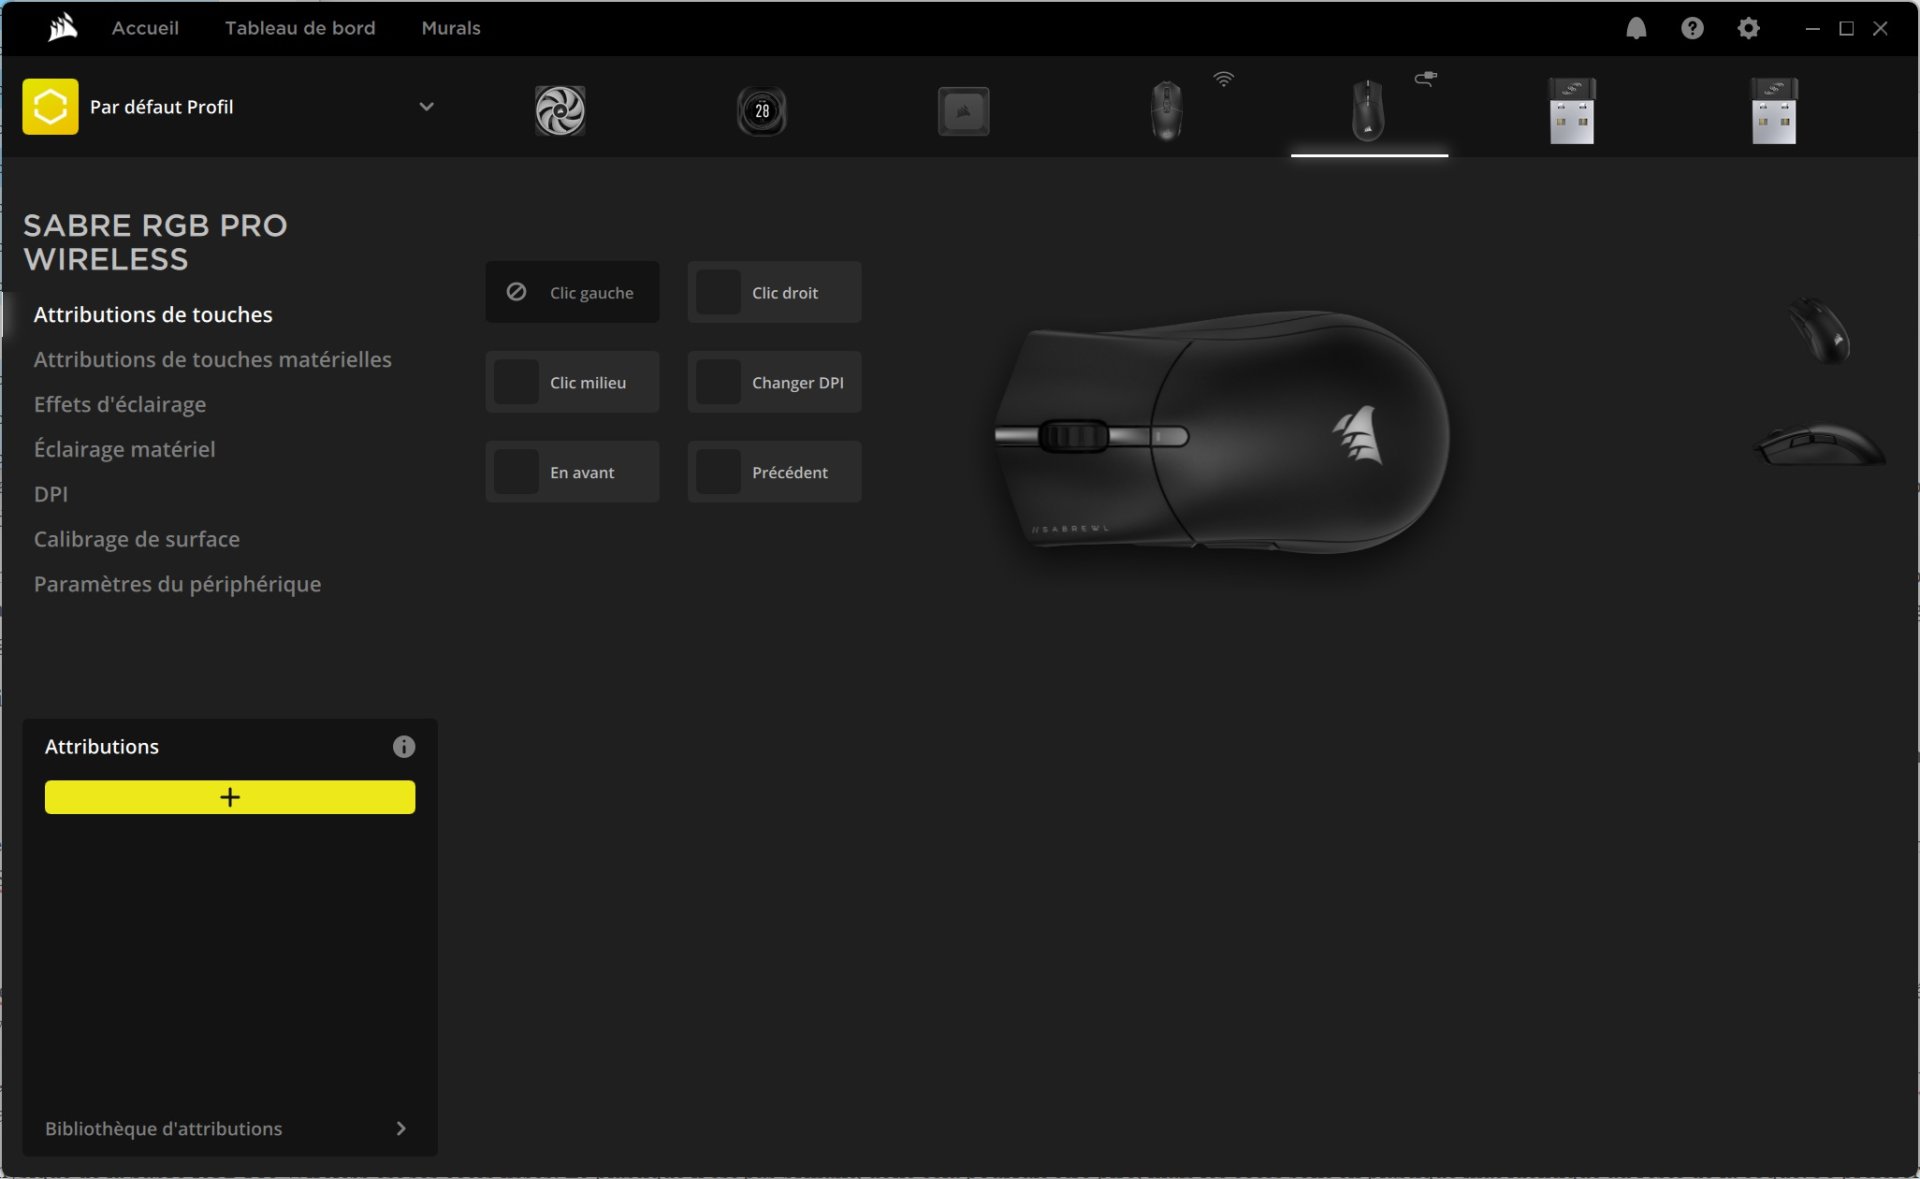The height and width of the screenshot is (1179, 1920).
Task: Click the Corsair logo on mouse image
Action: (x=1359, y=434)
